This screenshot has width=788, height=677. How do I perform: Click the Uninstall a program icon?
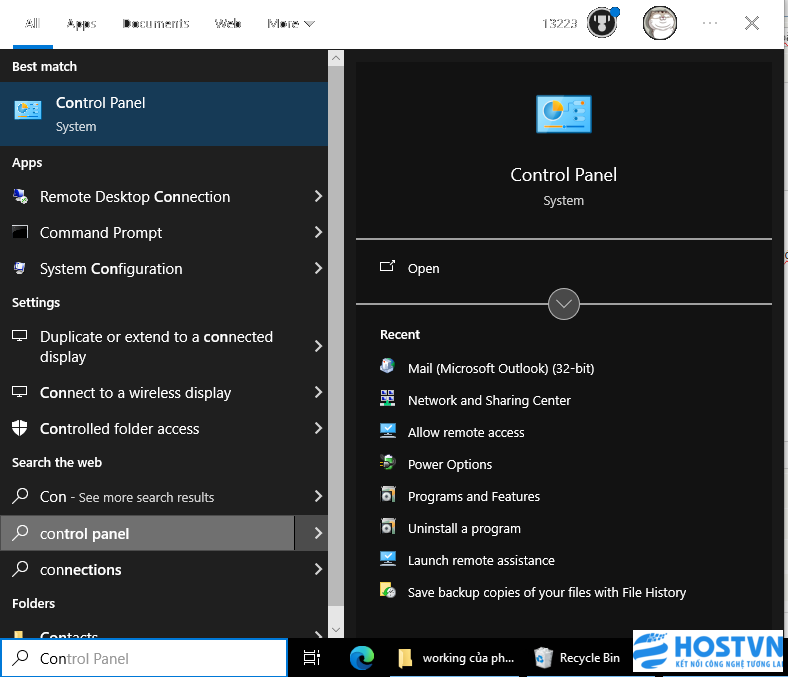pos(387,527)
